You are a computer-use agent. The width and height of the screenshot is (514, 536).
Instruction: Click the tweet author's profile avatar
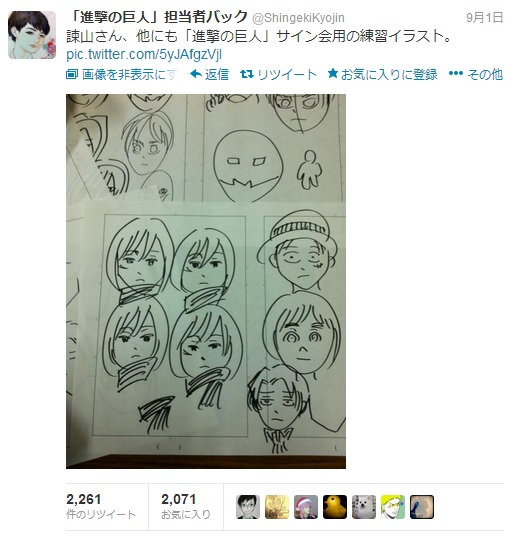(32, 35)
